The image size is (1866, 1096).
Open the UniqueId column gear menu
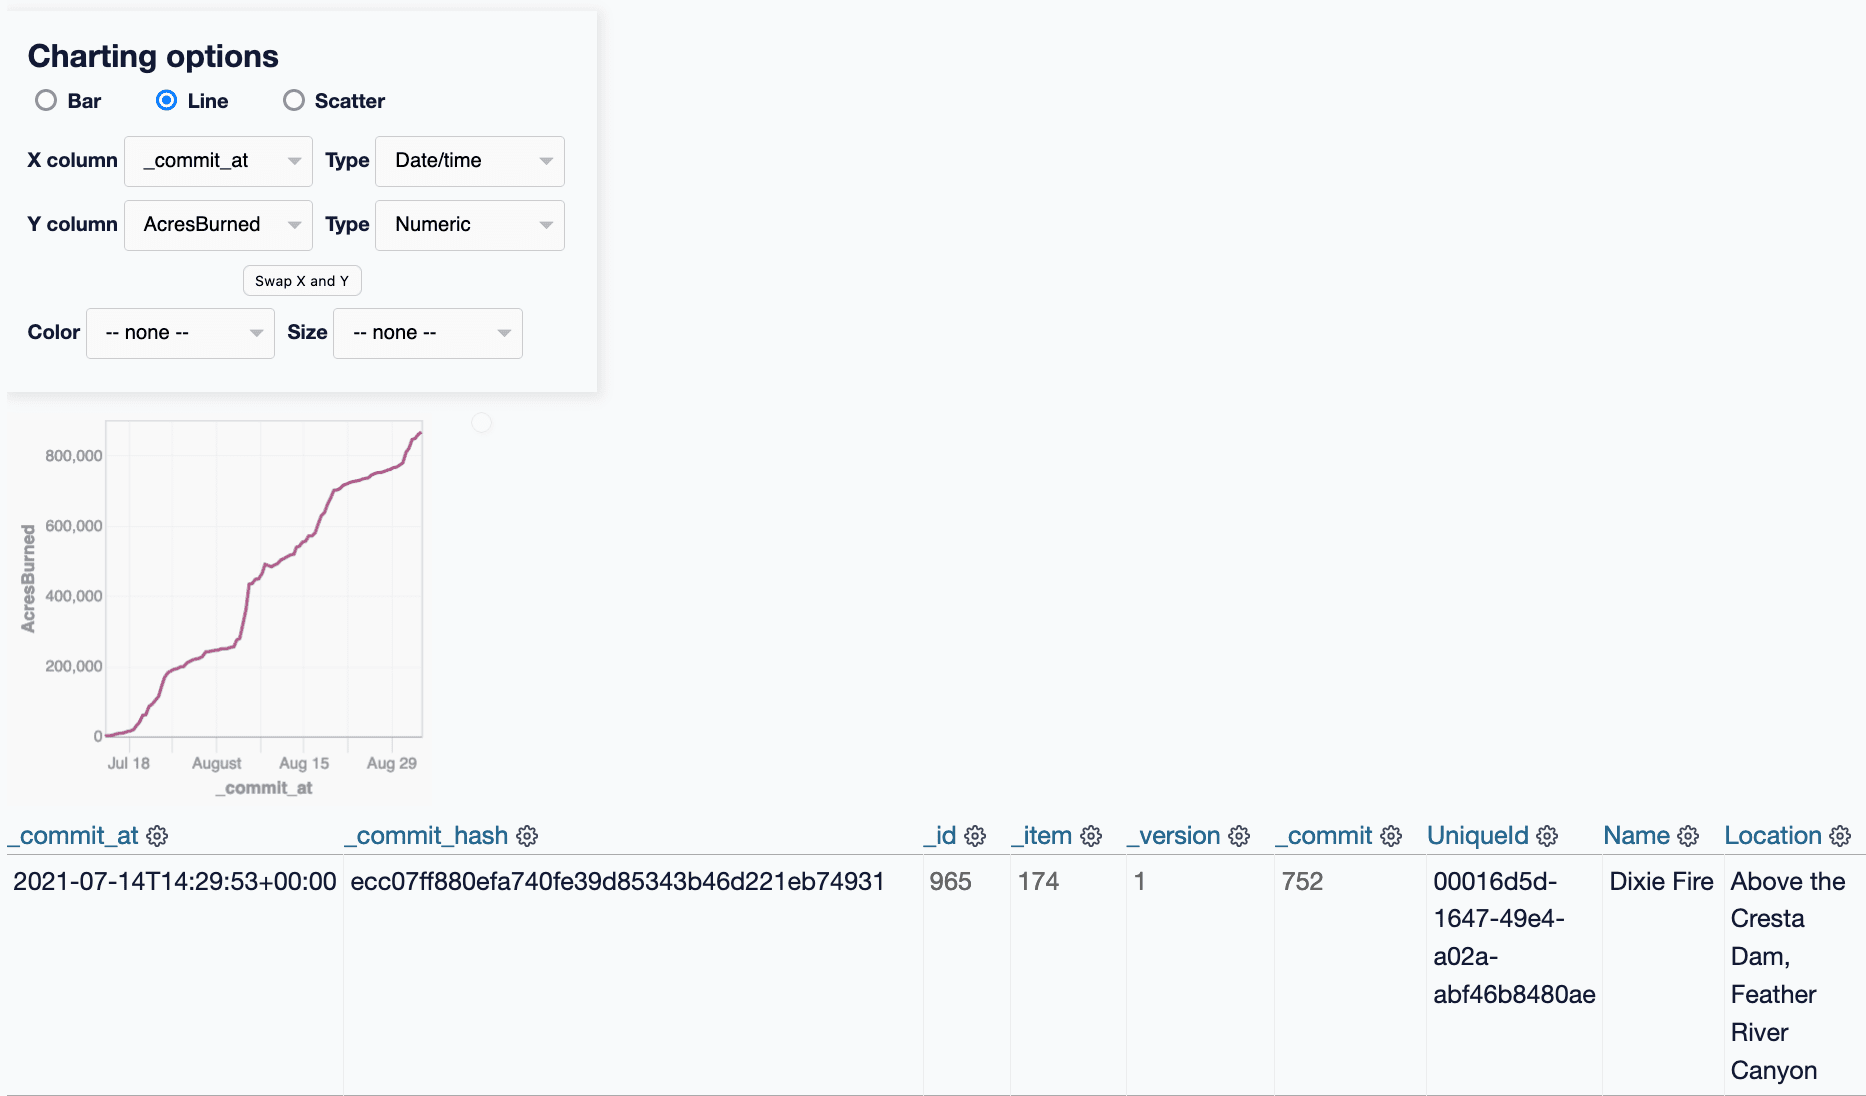[1547, 836]
